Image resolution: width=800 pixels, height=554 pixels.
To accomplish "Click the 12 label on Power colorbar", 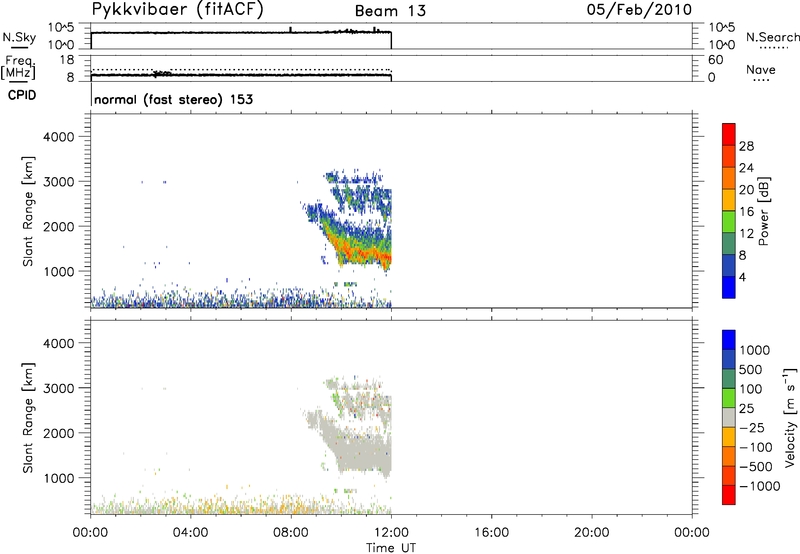I will pyautogui.click(x=746, y=234).
